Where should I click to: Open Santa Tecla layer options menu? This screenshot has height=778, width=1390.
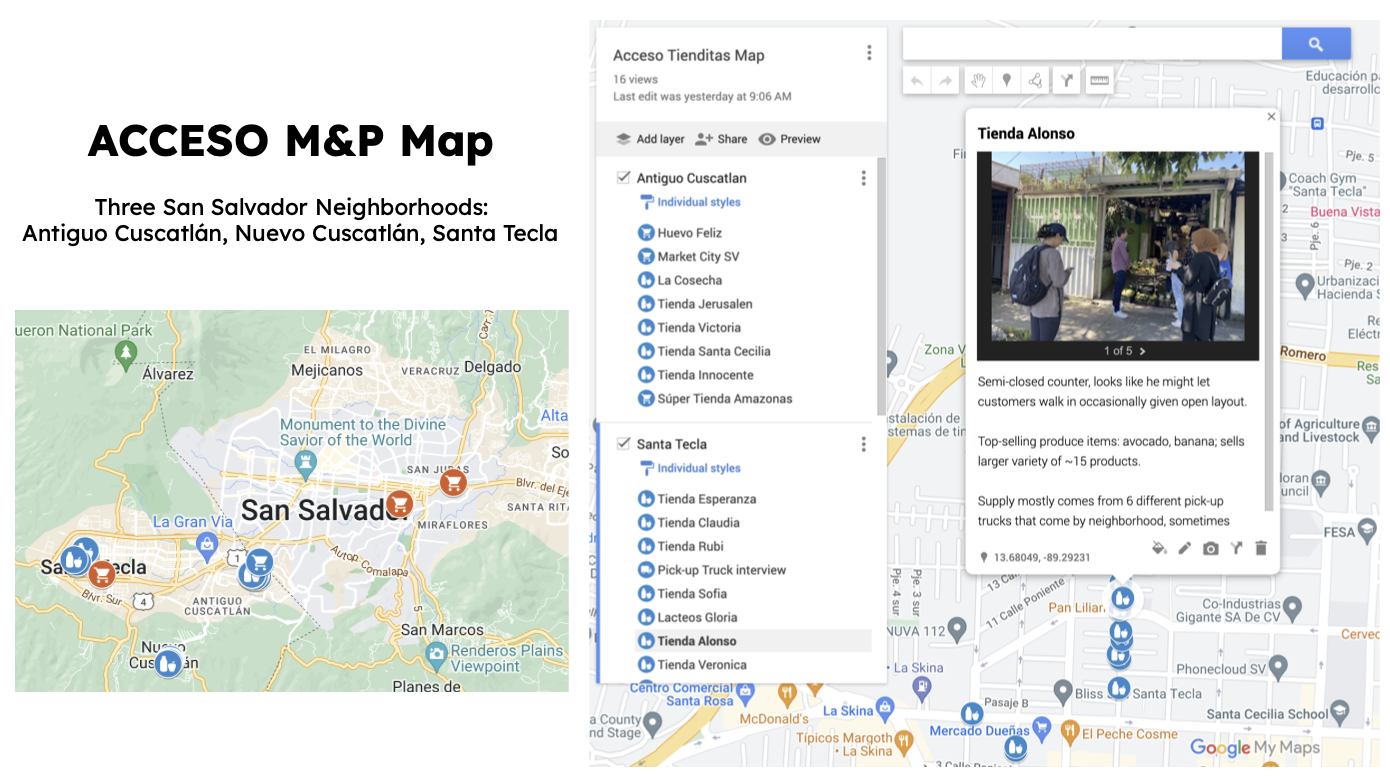(864, 444)
